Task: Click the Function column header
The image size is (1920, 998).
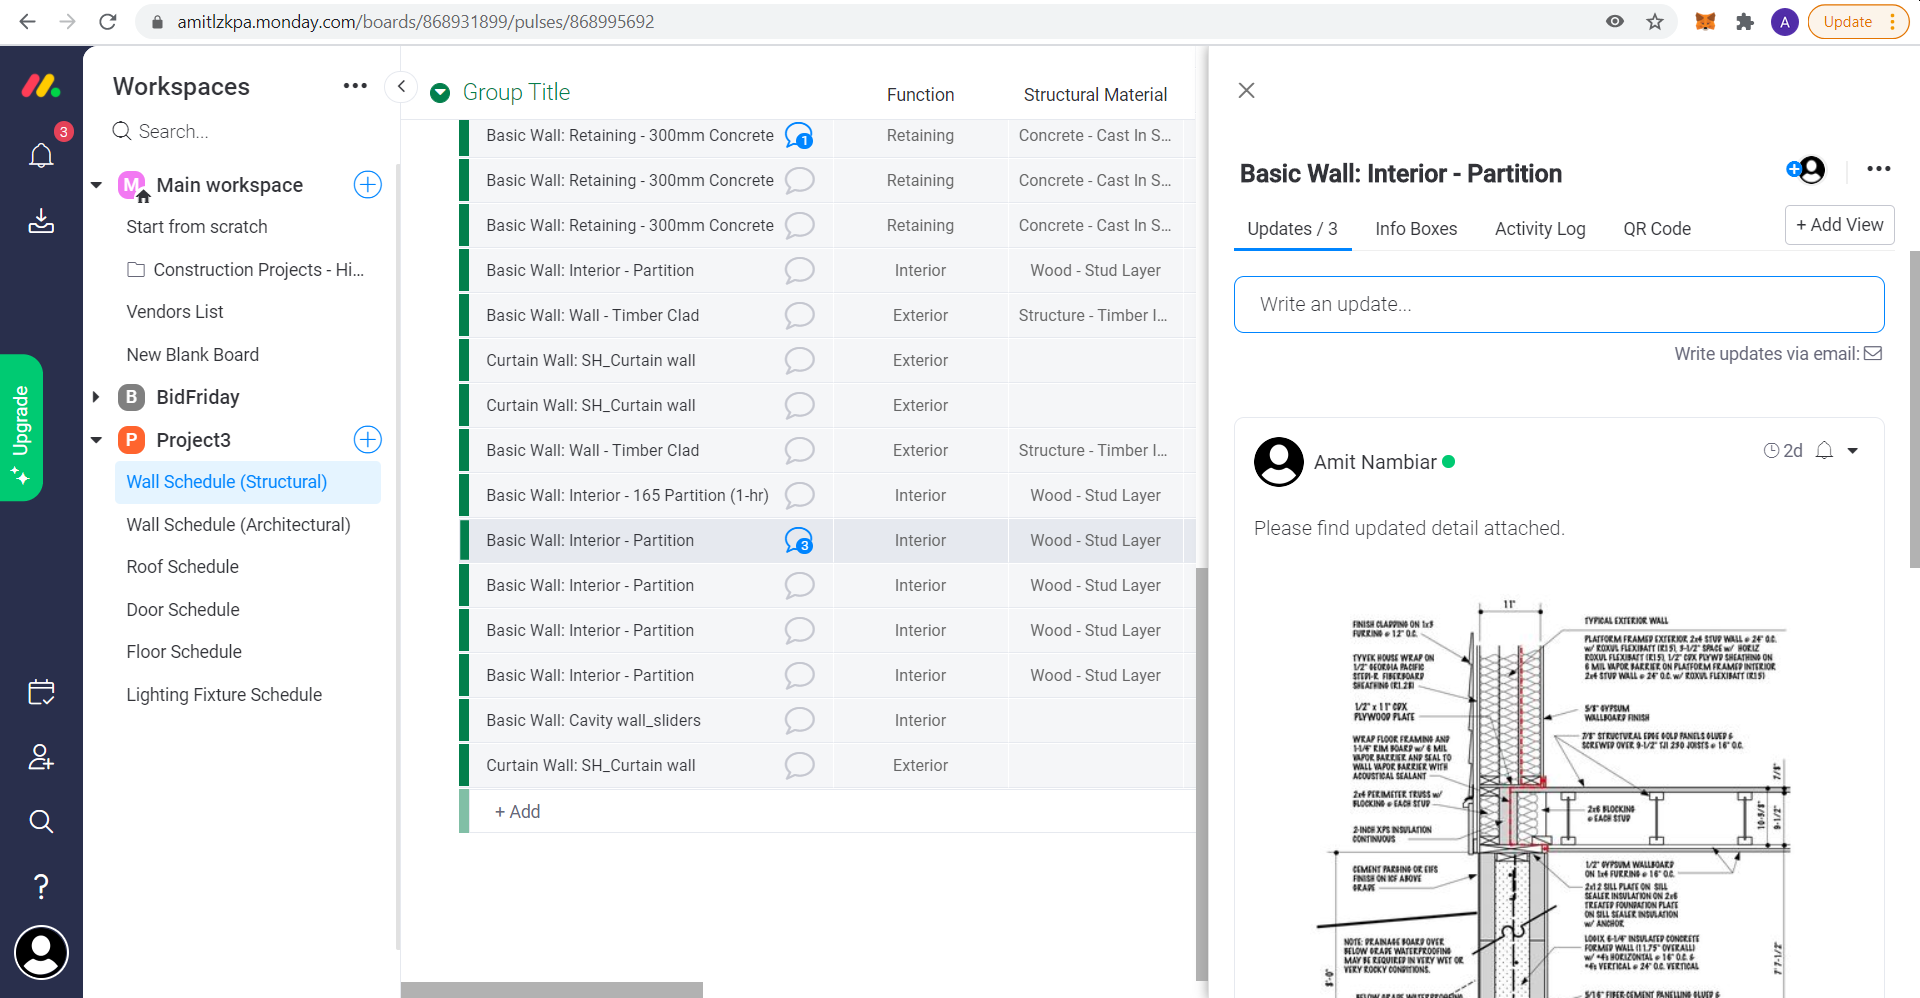Action: click(x=920, y=95)
